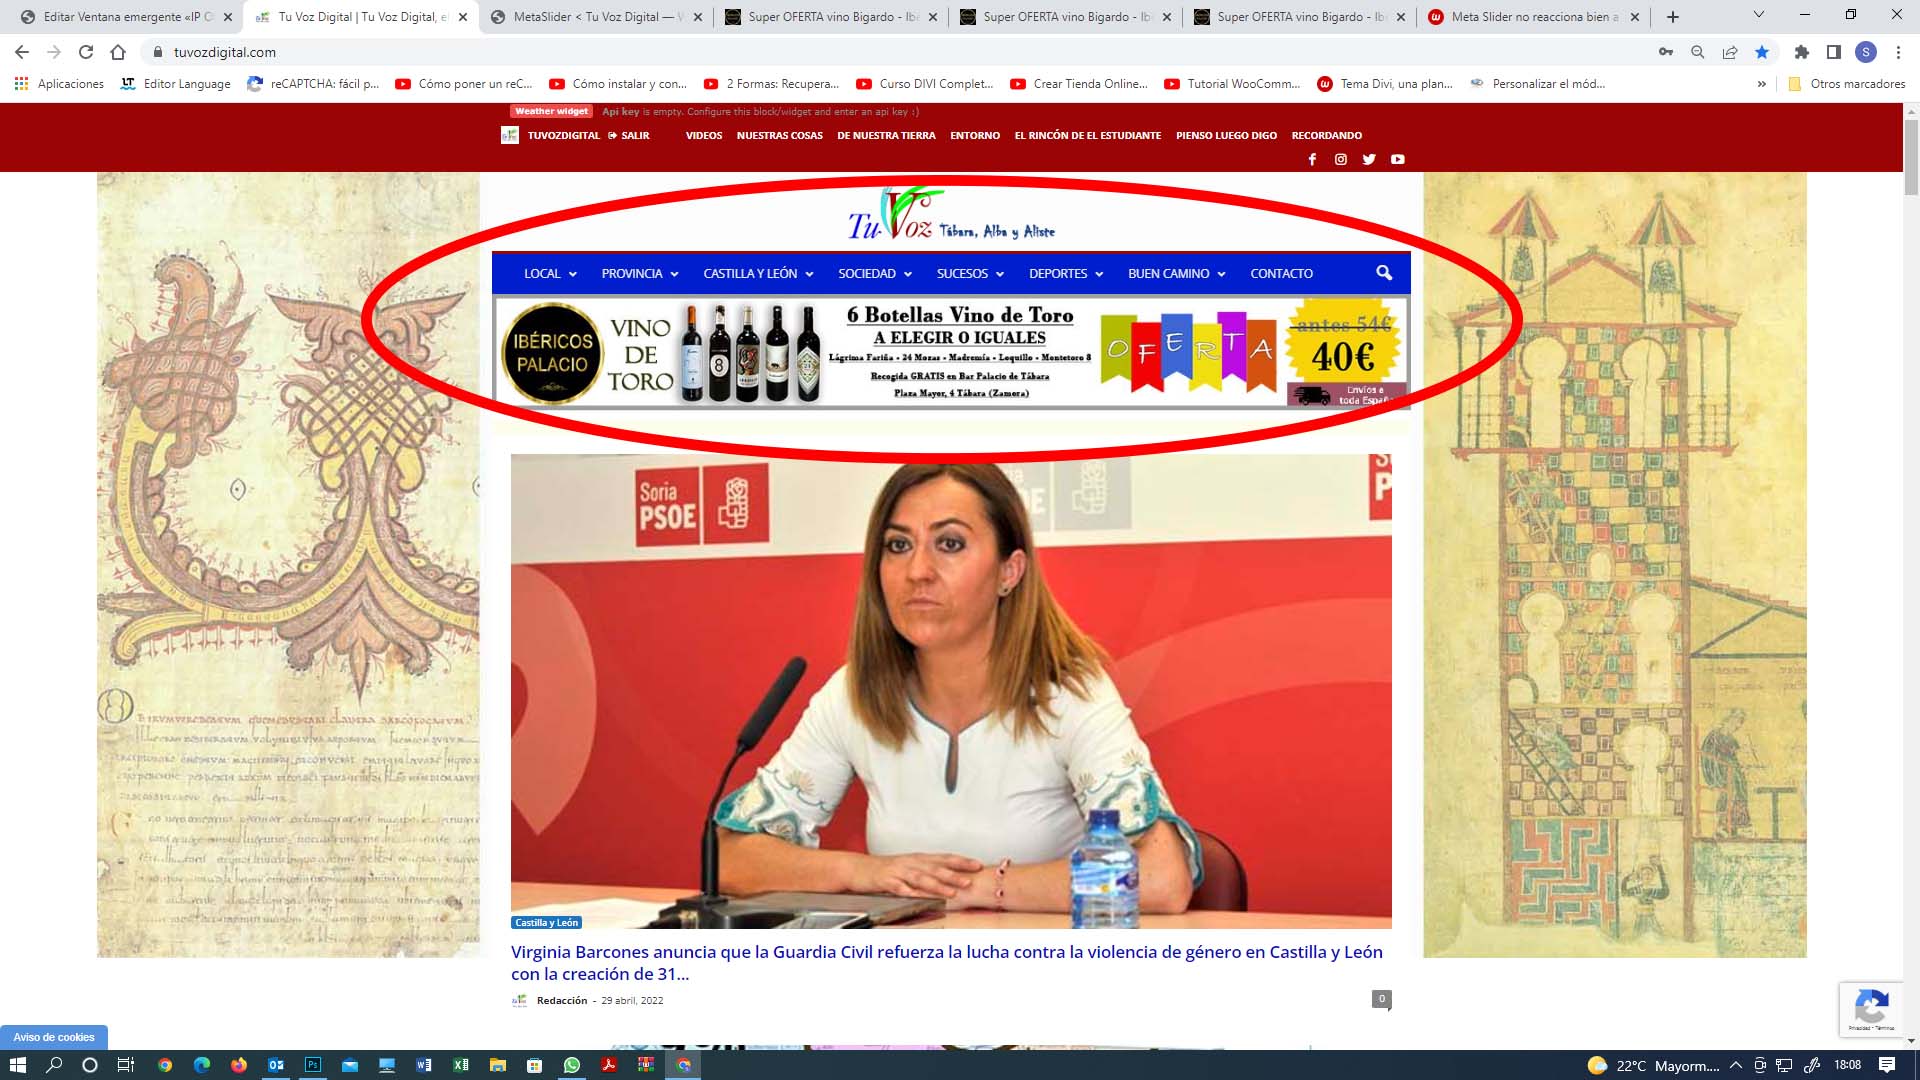Click the Redacción author link
The image size is (1920, 1080).
562,1000
